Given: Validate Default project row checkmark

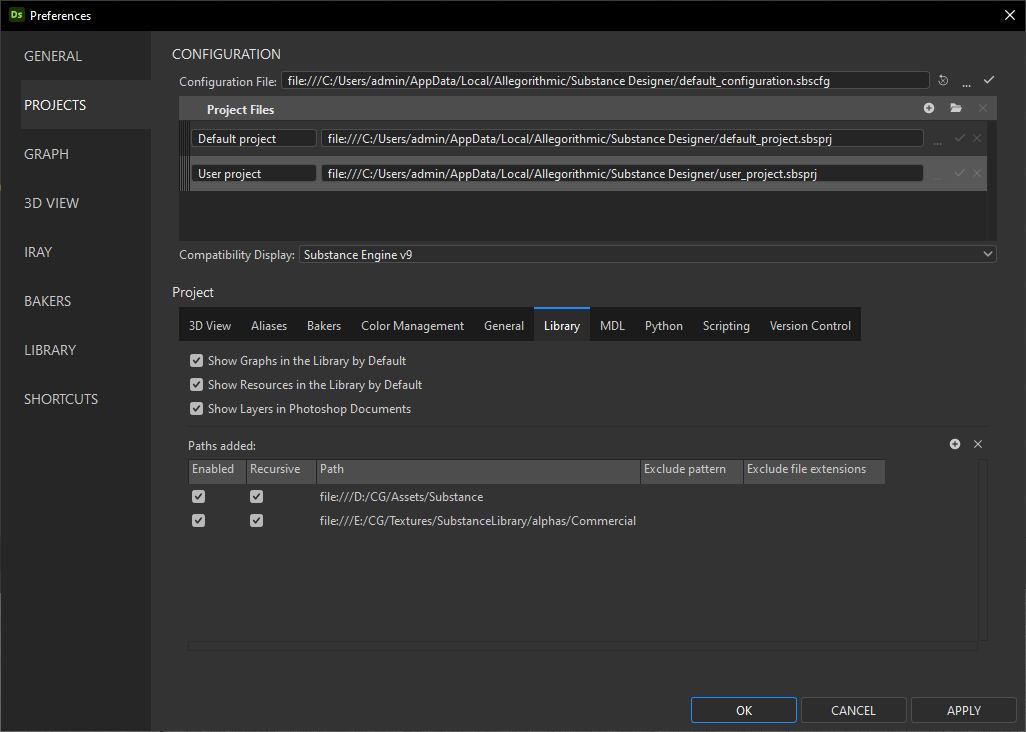Looking at the screenshot, I should pyautogui.click(x=960, y=138).
